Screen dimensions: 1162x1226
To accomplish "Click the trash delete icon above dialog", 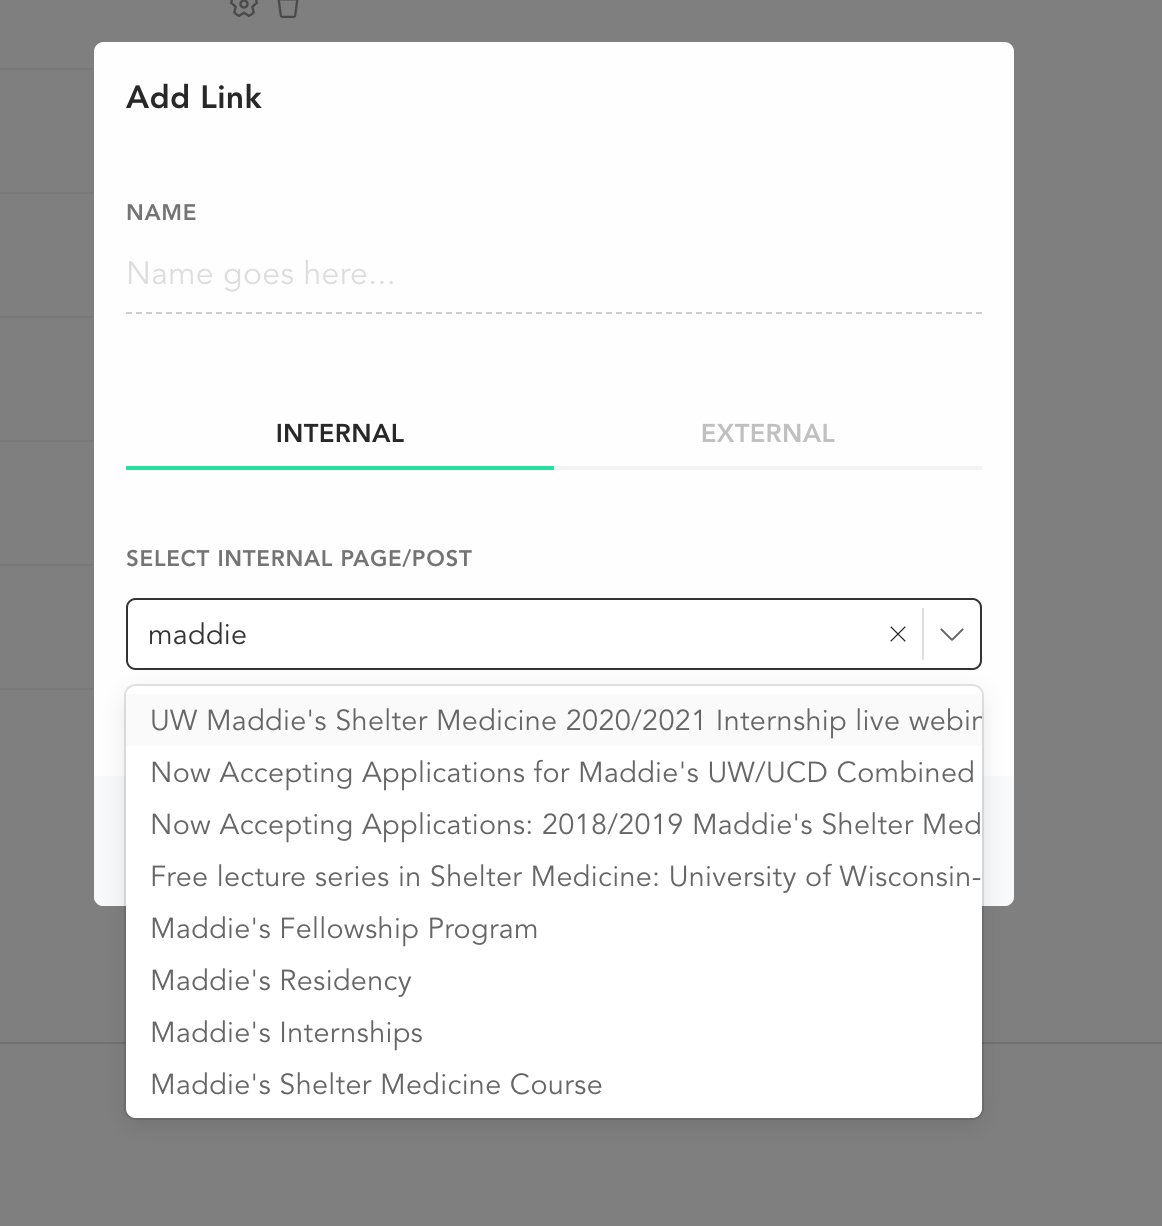I will [288, 8].
